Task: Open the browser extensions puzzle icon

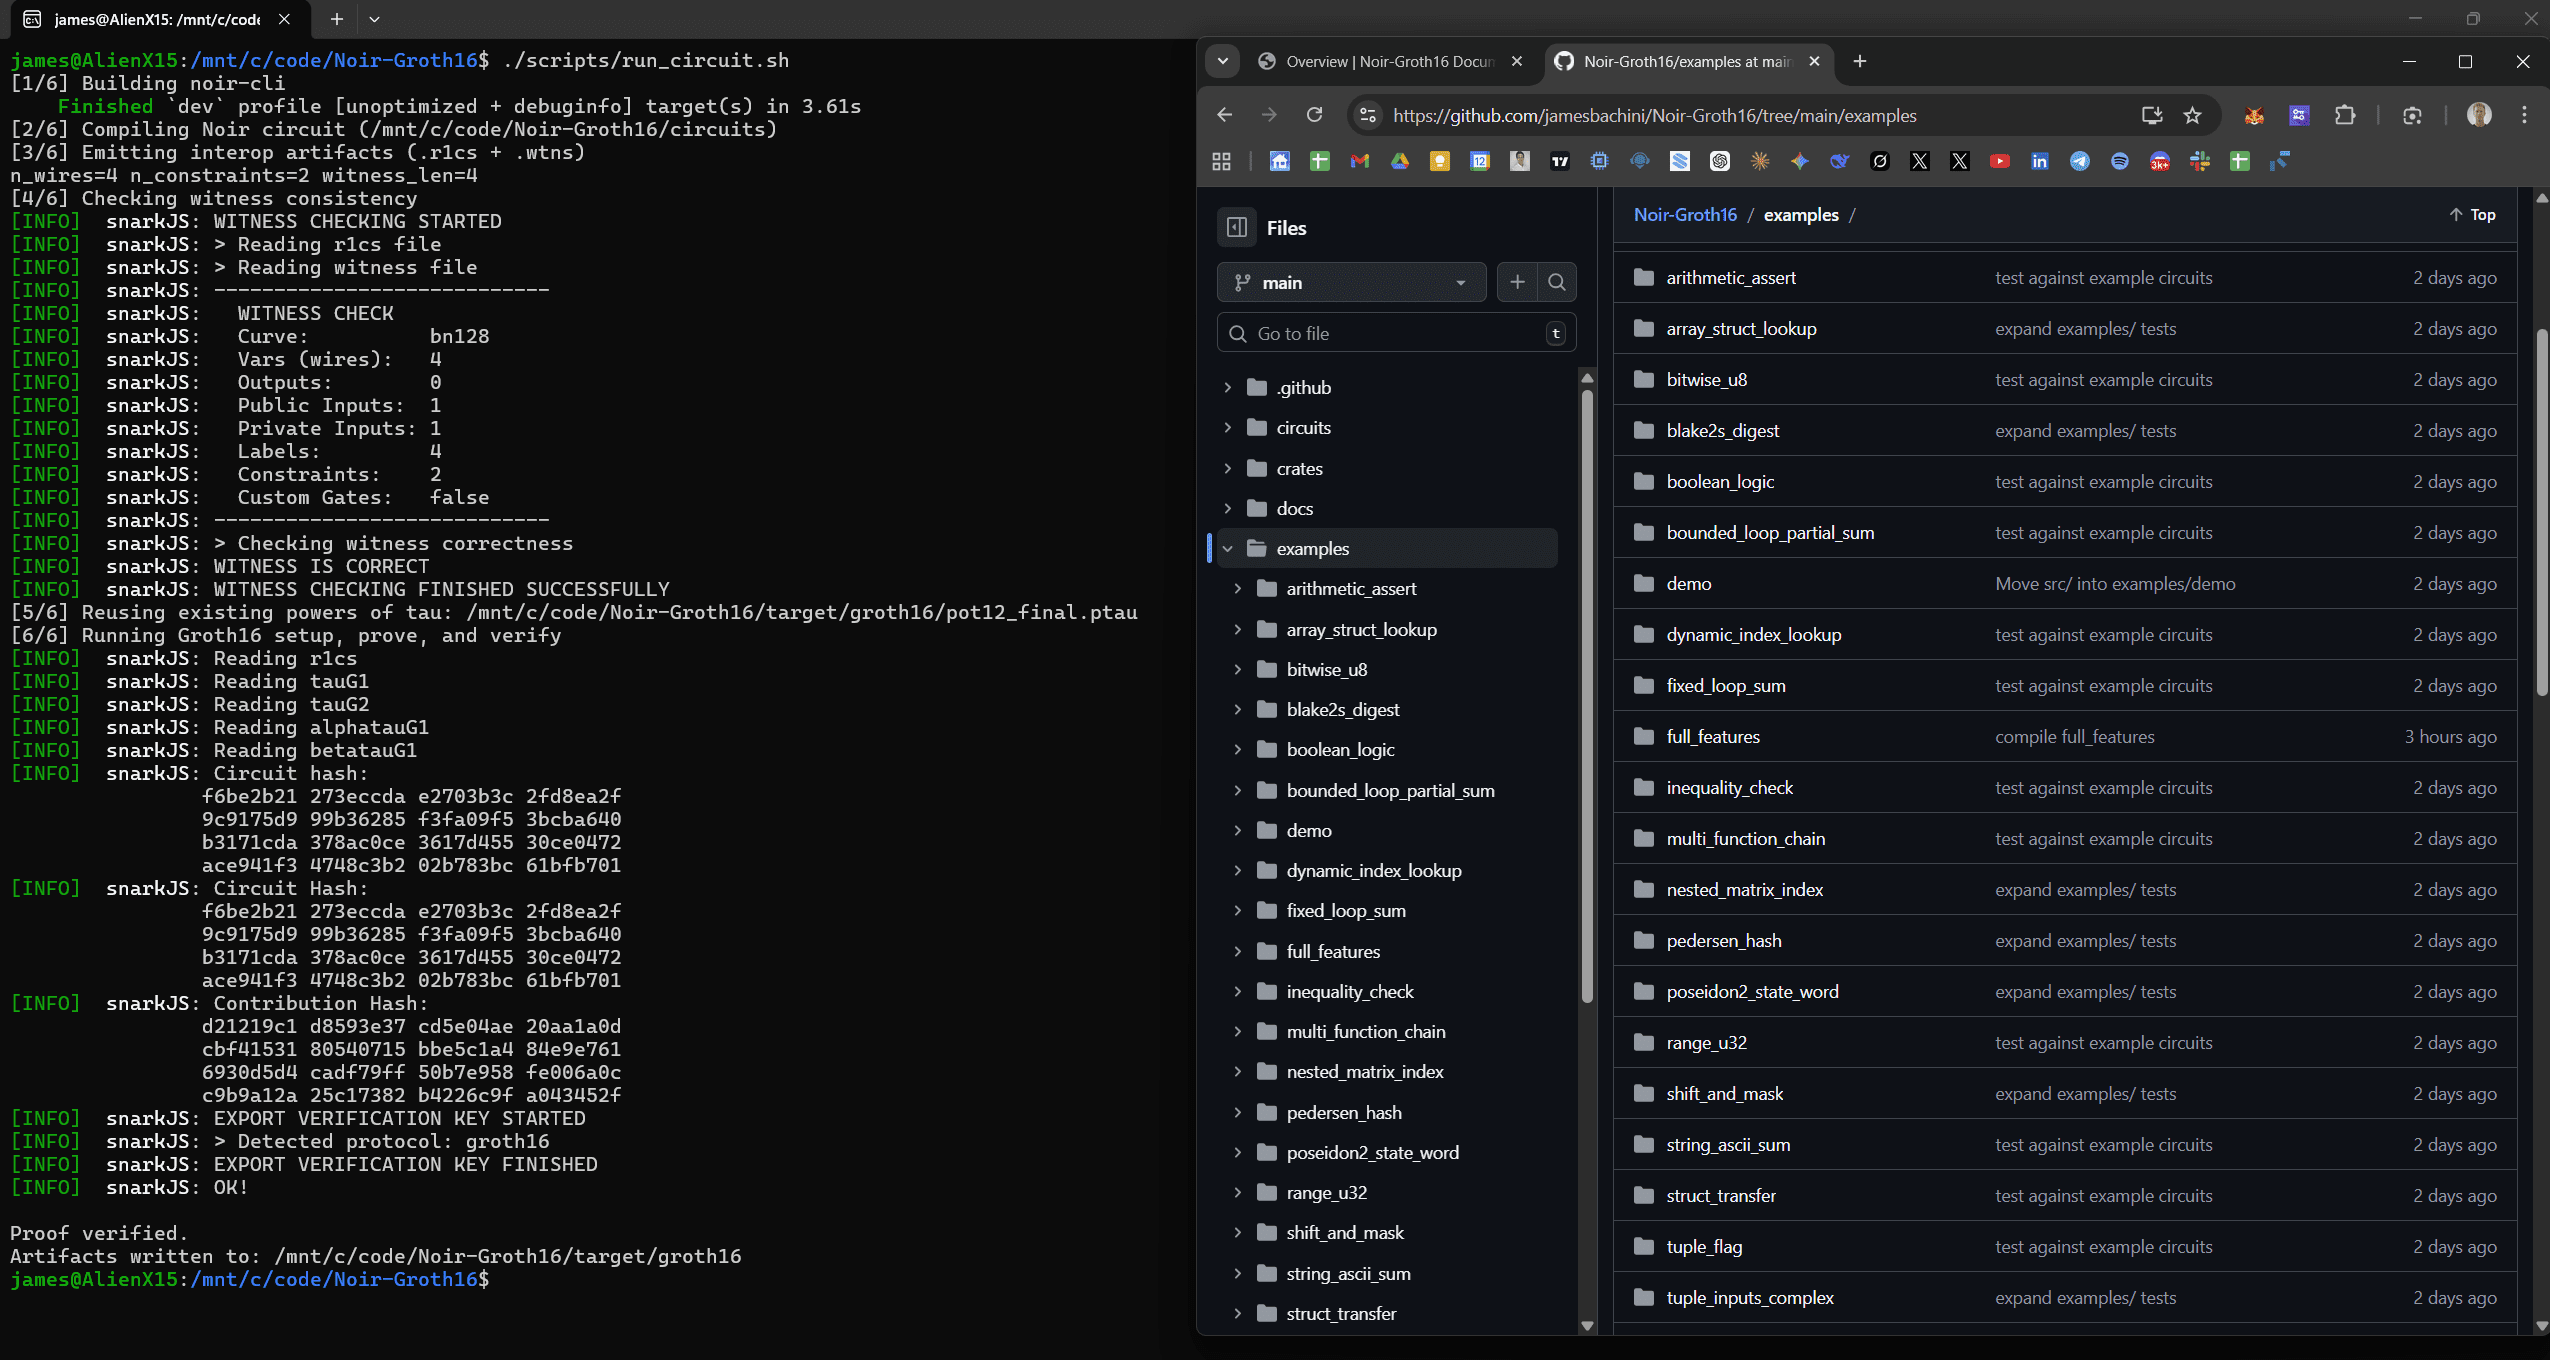Action: click(2345, 115)
